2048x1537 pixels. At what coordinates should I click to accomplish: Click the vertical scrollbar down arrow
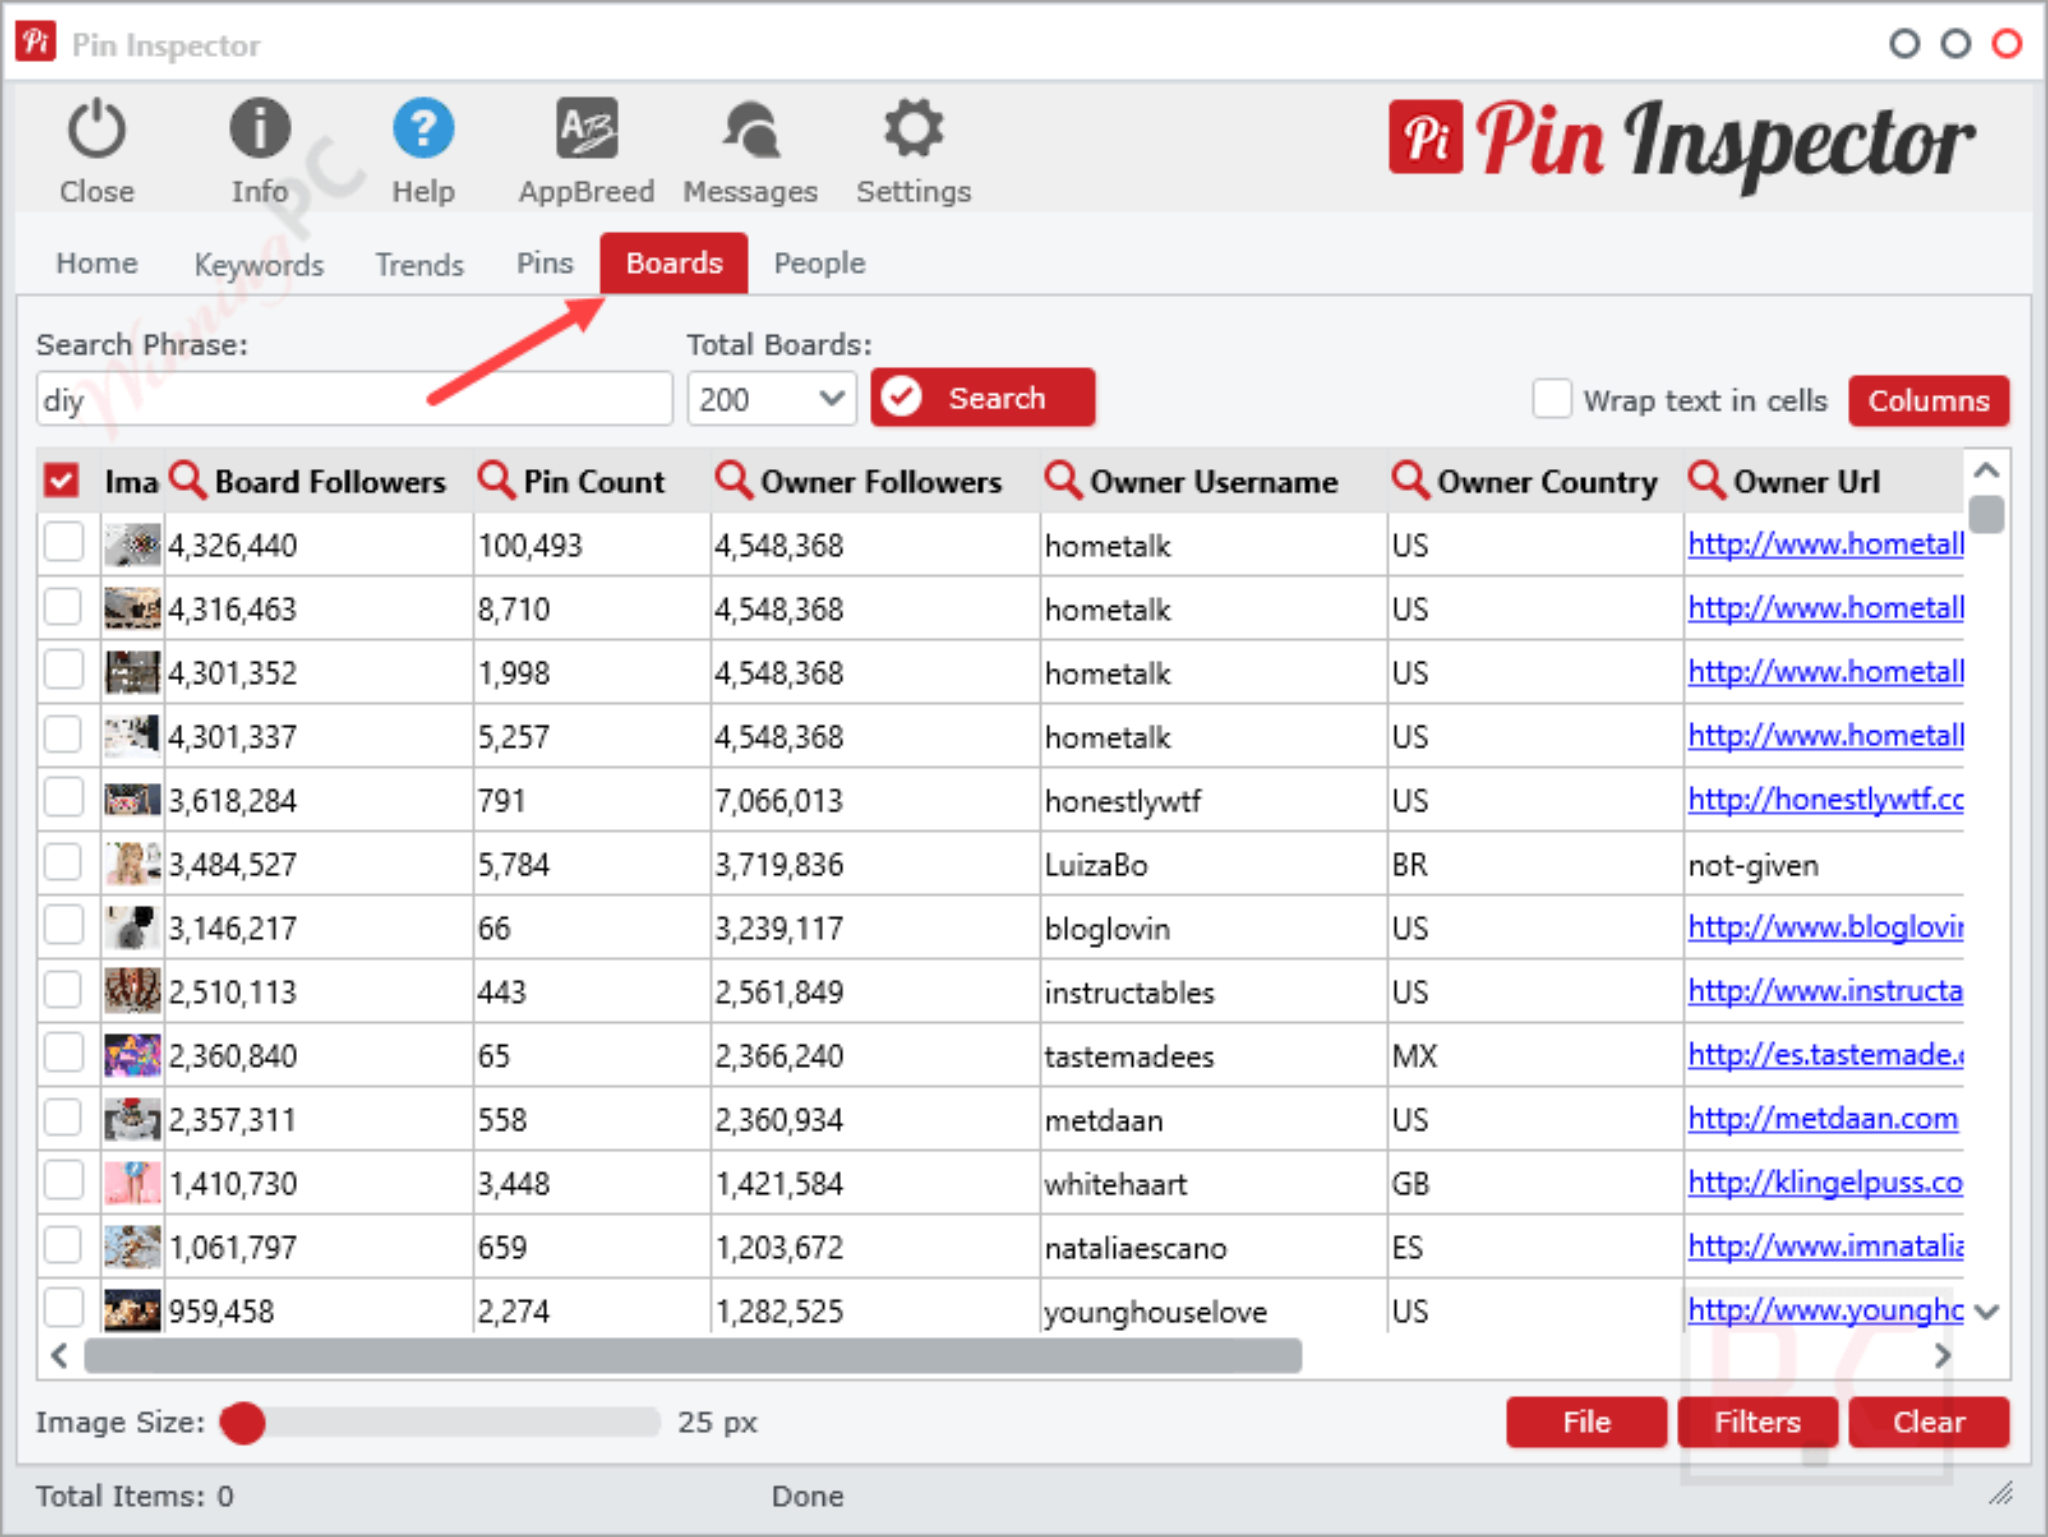coord(1988,1311)
